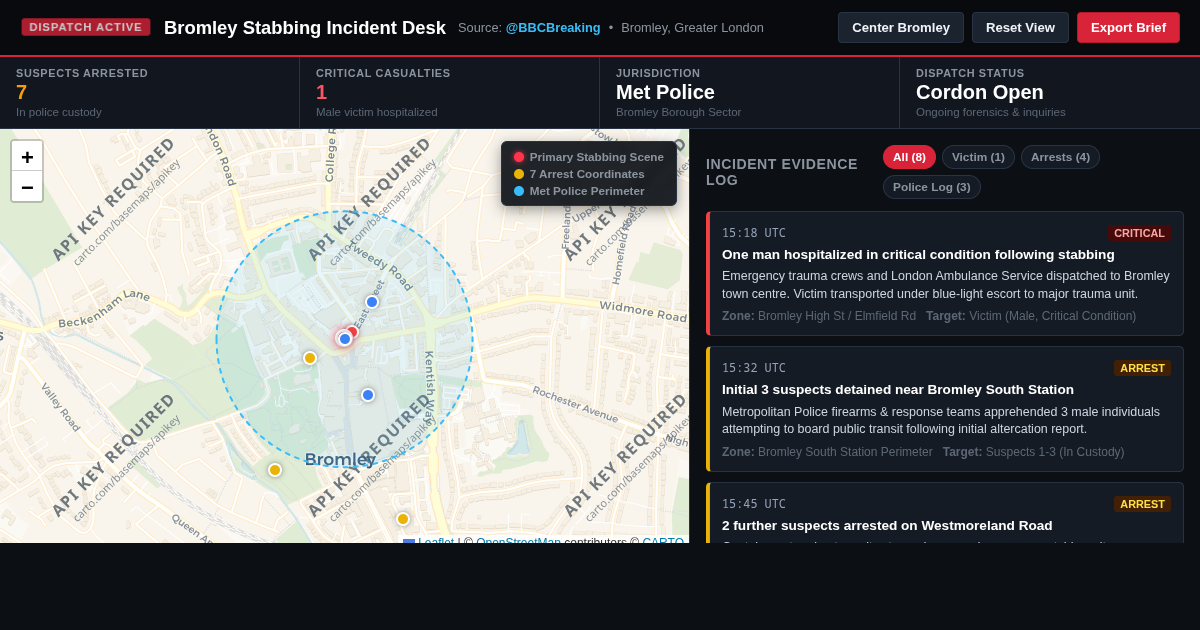Filter log by Police Log (3)
The height and width of the screenshot is (630, 1200).
click(932, 187)
